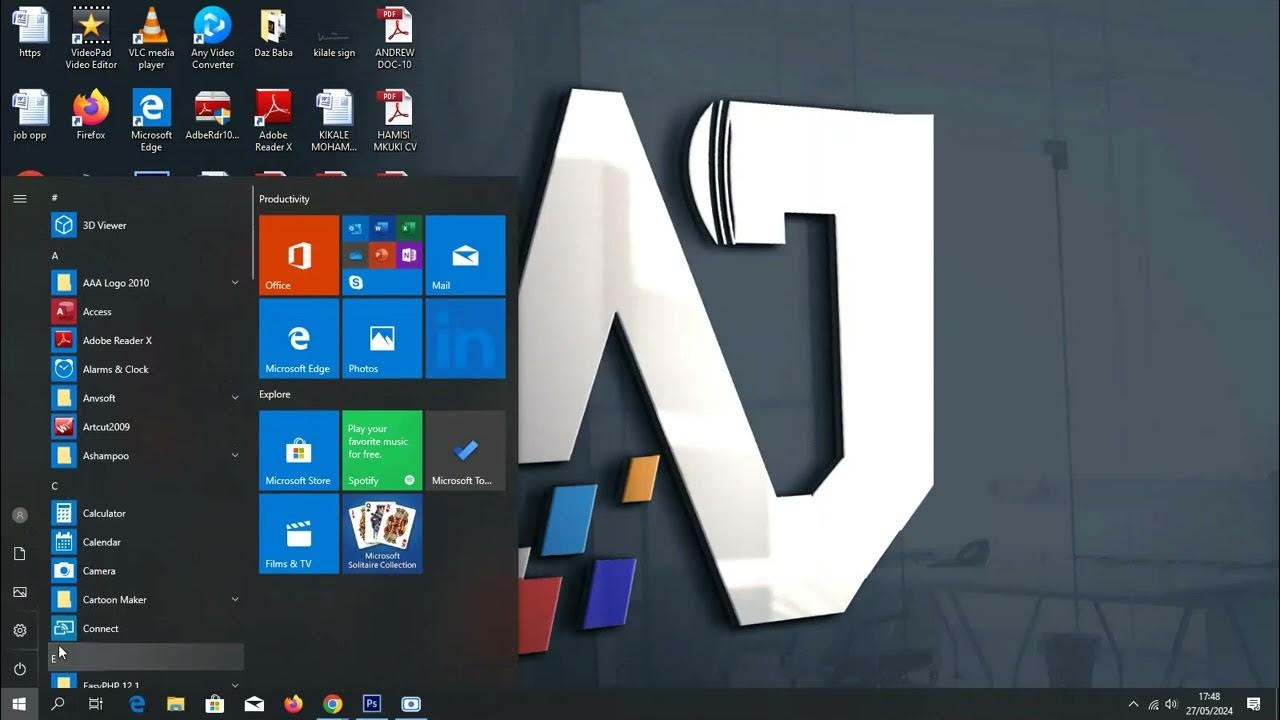This screenshot has width=1280, height=720.
Task: Open the Calendar app
Action: coord(146,542)
